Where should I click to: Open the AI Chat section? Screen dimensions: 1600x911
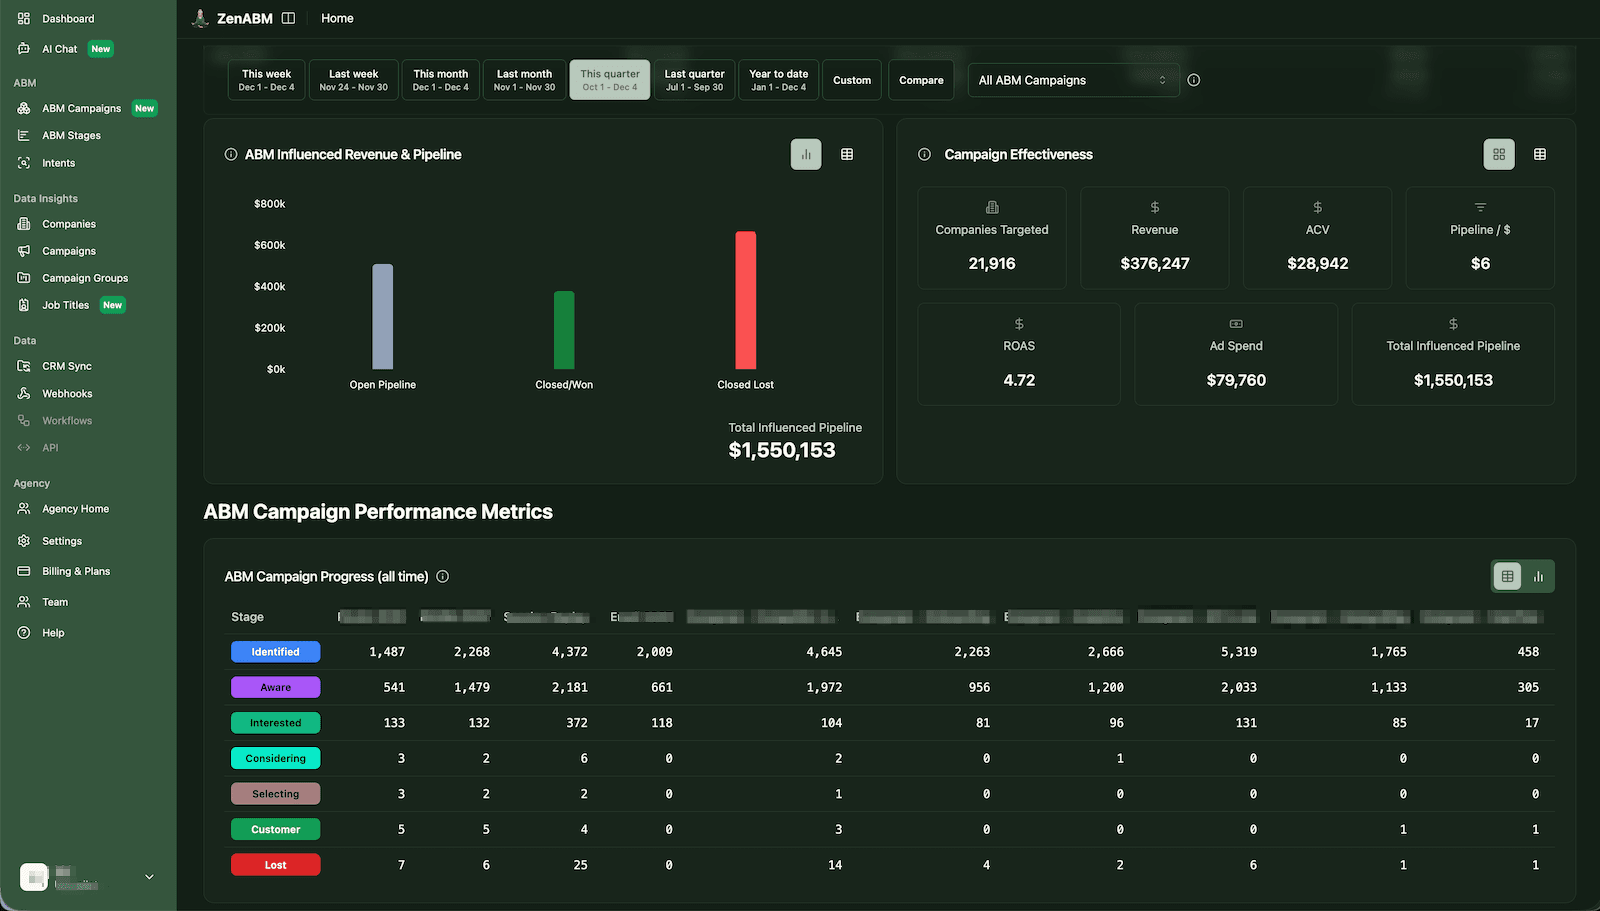pos(60,48)
